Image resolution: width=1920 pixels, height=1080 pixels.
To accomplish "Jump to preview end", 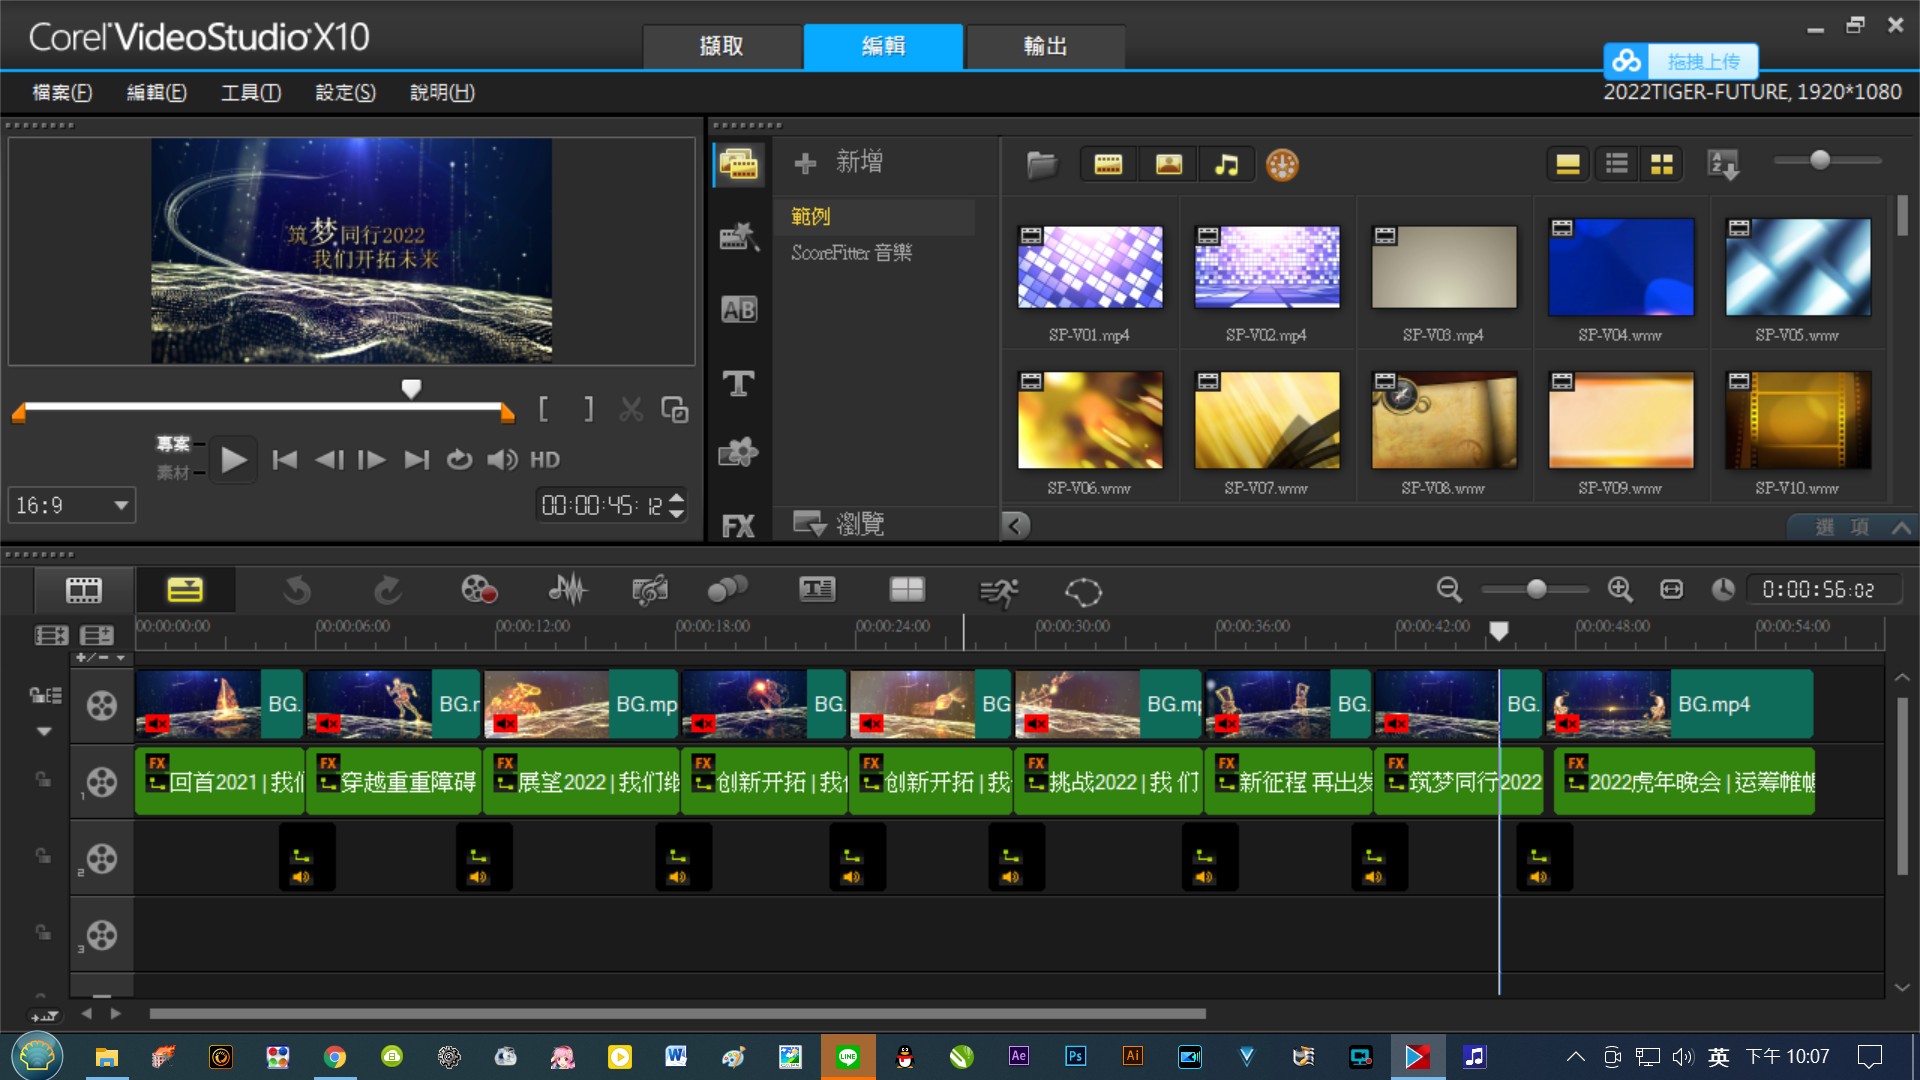I will pos(416,460).
